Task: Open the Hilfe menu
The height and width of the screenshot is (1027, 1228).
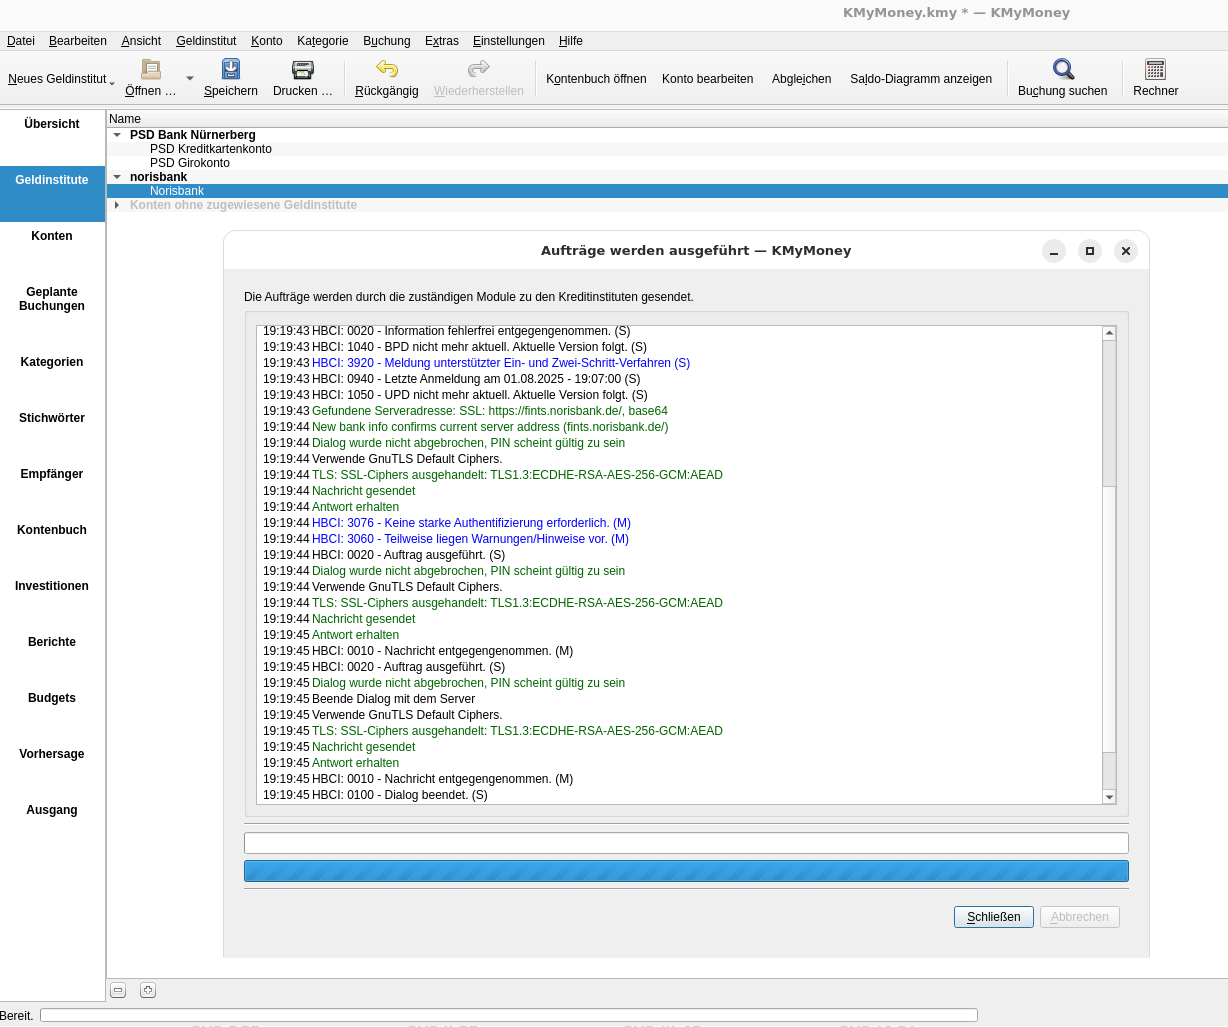Action: (571, 41)
